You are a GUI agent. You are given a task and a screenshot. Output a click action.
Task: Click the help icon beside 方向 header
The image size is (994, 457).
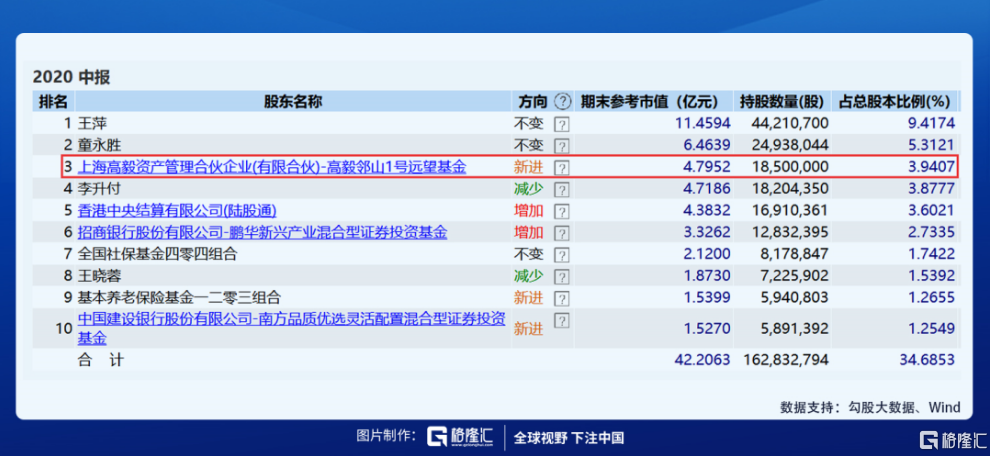(x=562, y=101)
